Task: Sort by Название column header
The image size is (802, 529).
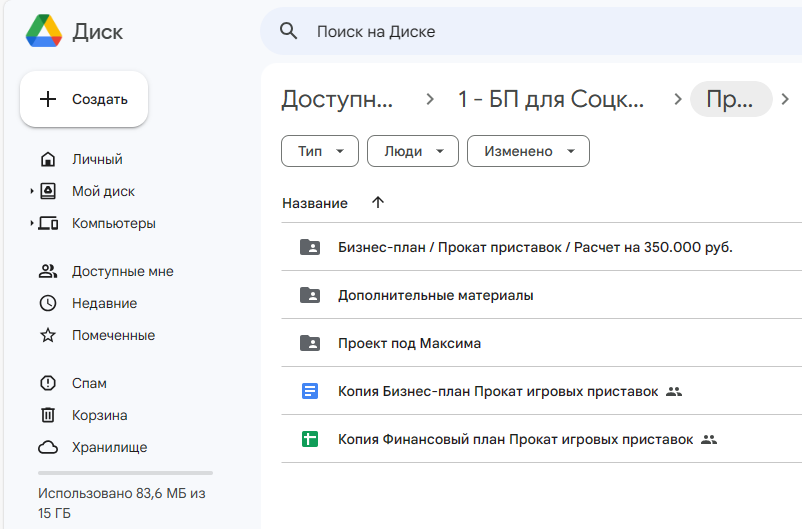Action: pos(315,203)
